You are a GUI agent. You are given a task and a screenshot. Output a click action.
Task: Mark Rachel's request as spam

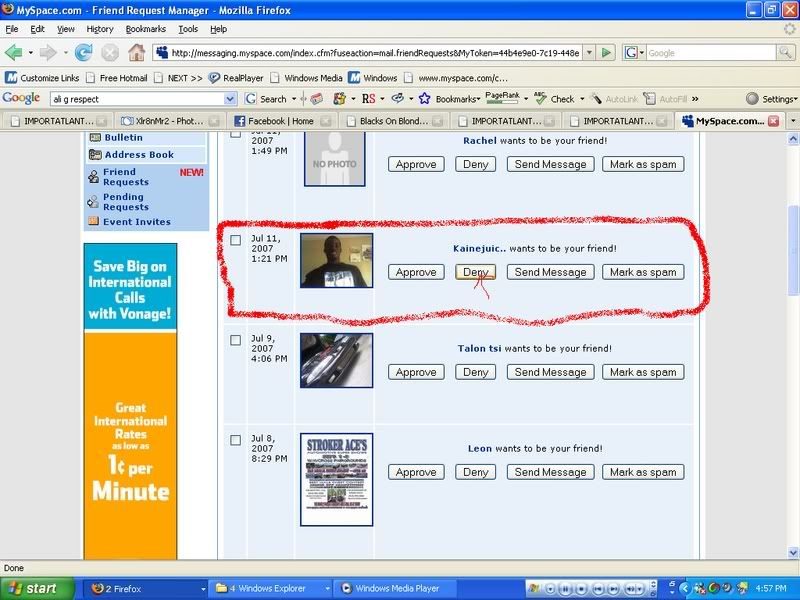[x=643, y=164]
